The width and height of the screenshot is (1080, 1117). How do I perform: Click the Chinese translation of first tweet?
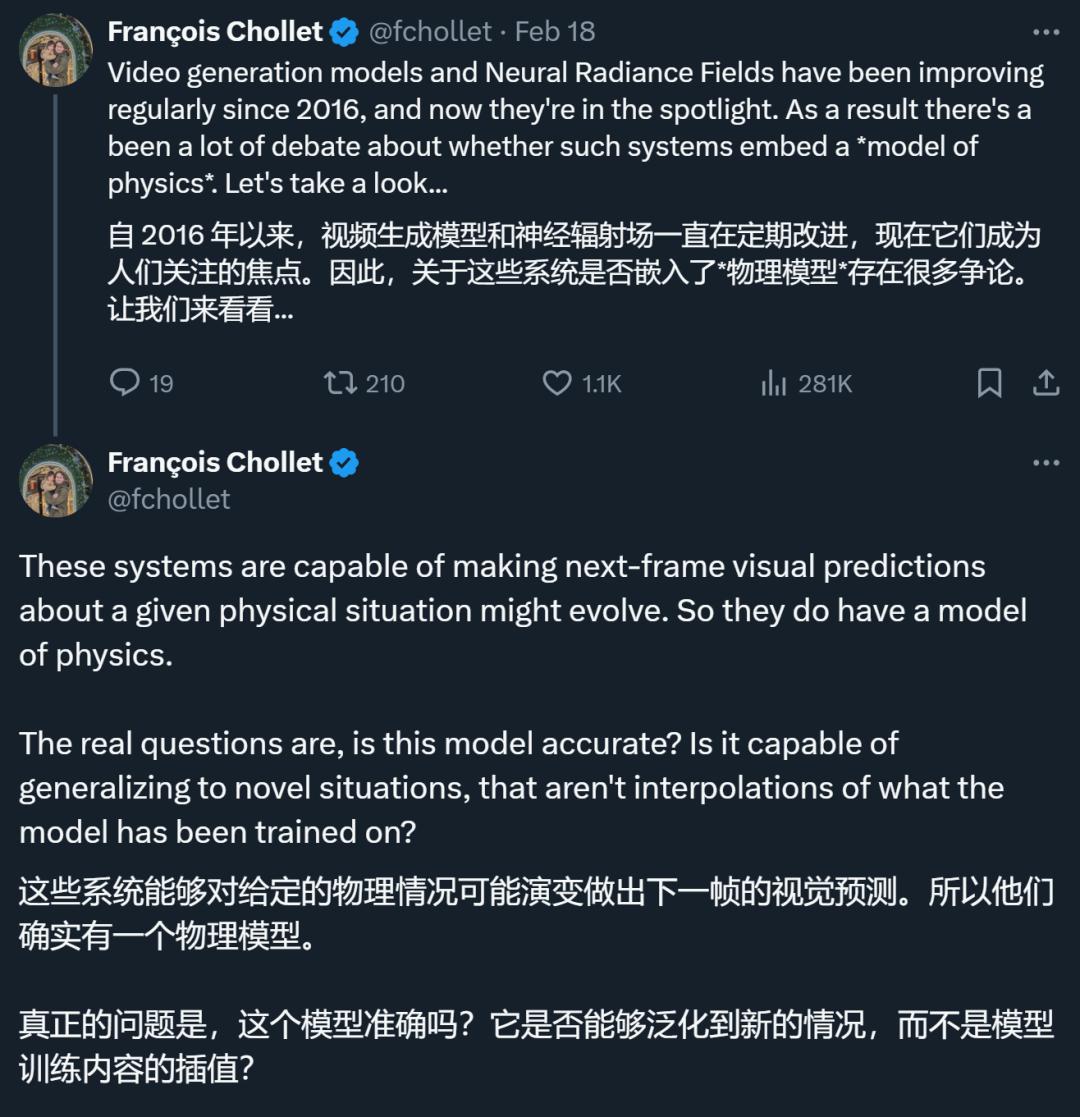574,273
